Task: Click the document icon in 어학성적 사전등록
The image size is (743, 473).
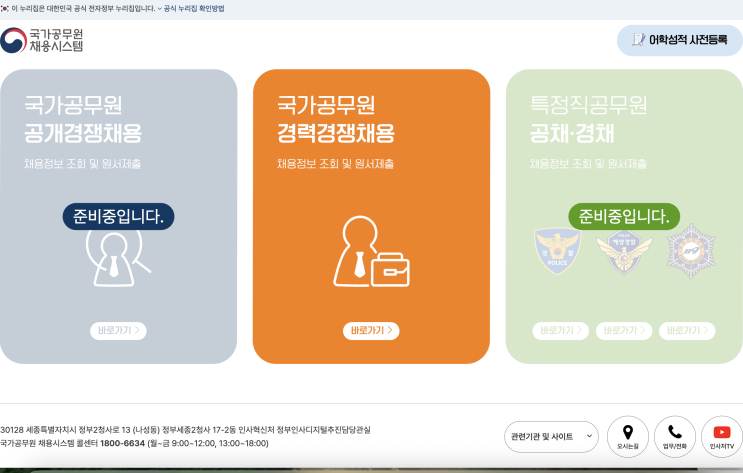Action: tap(638, 40)
